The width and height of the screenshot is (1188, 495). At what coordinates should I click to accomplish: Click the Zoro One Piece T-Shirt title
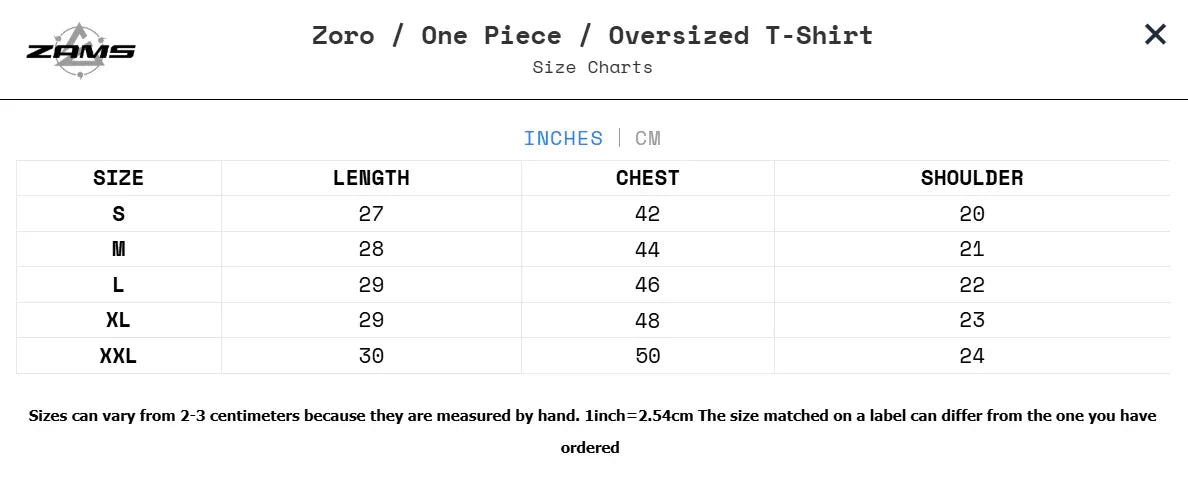coord(592,35)
